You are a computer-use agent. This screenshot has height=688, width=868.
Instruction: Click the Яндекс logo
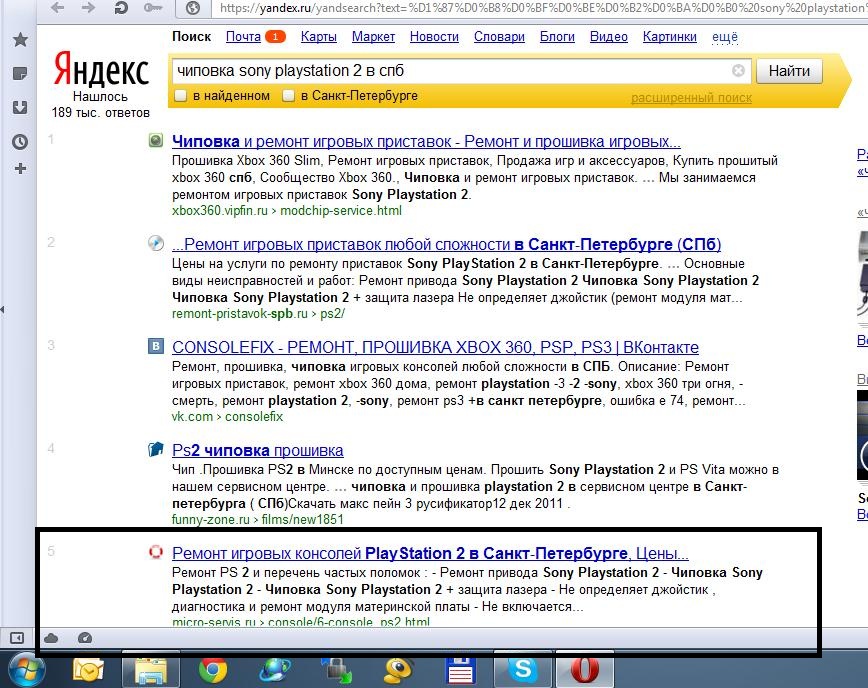[x=101, y=69]
